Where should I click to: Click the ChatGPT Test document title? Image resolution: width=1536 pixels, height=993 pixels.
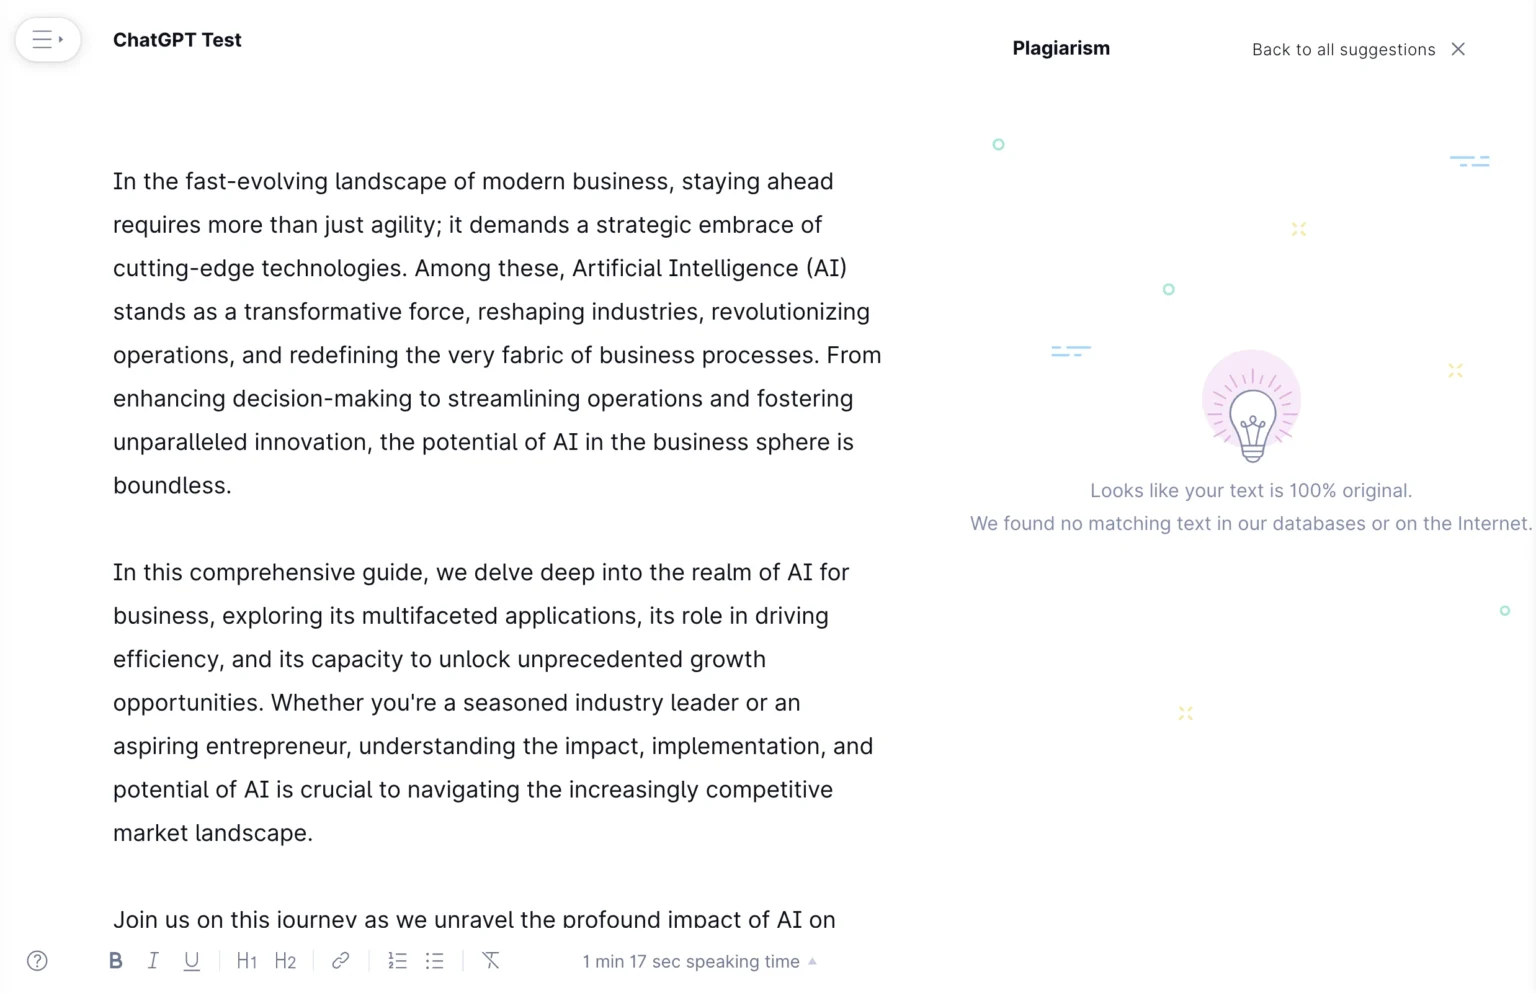[177, 40]
